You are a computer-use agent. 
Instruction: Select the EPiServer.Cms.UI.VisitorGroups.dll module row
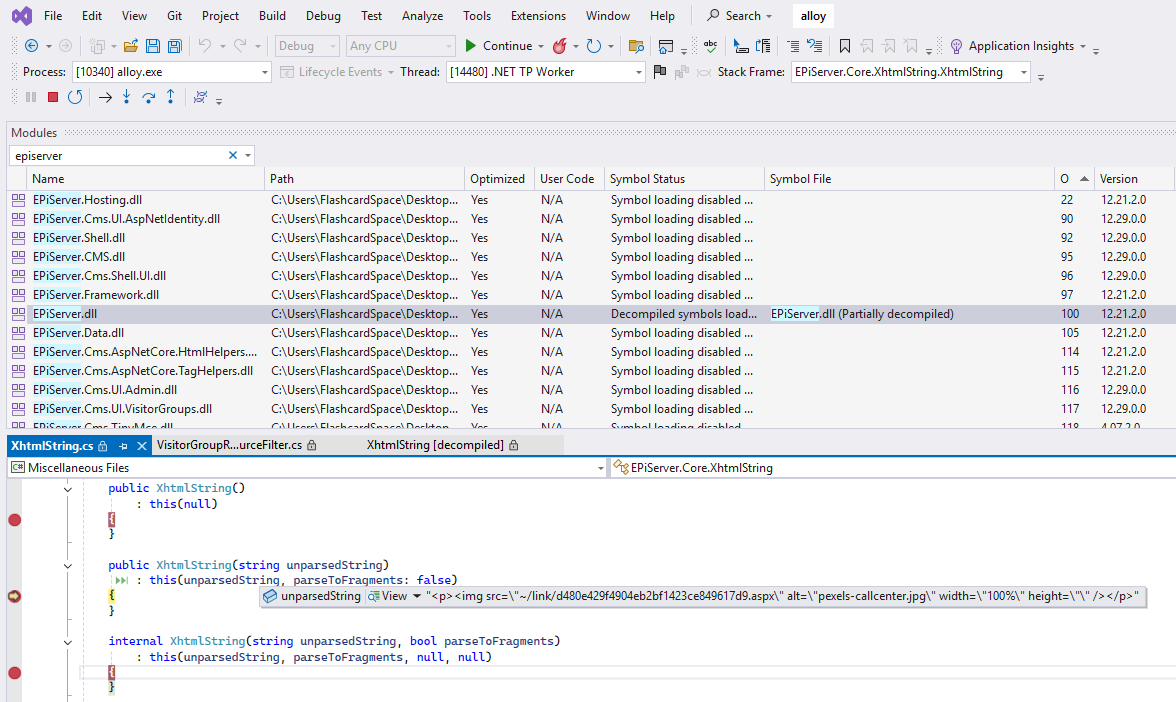[591, 409]
